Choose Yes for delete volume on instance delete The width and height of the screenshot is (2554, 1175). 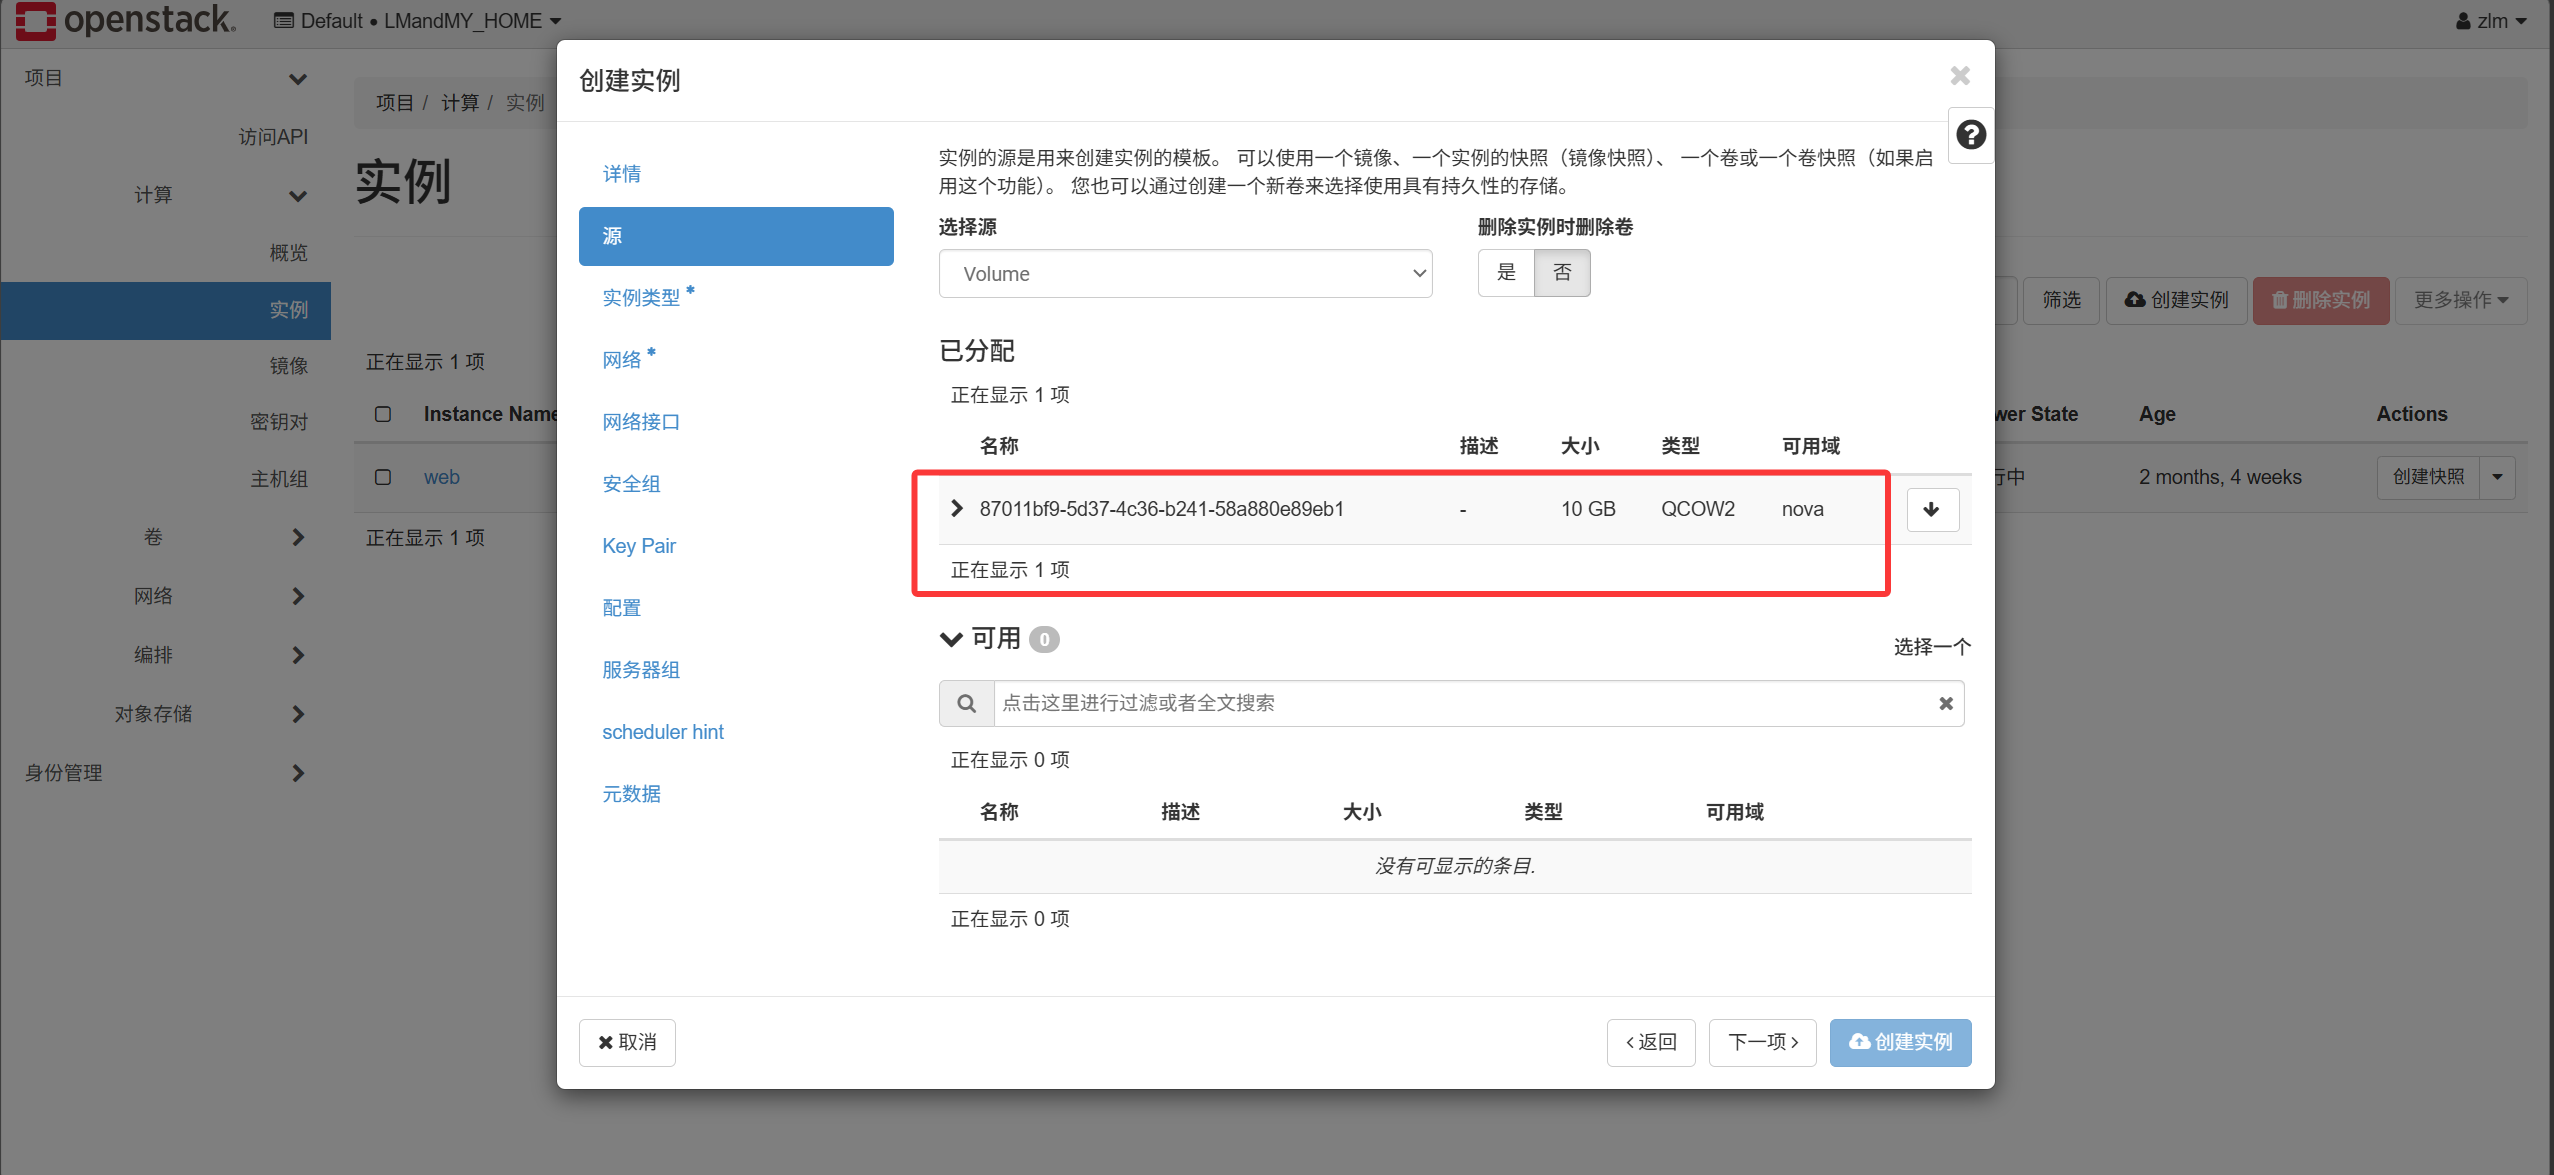(x=1506, y=273)
